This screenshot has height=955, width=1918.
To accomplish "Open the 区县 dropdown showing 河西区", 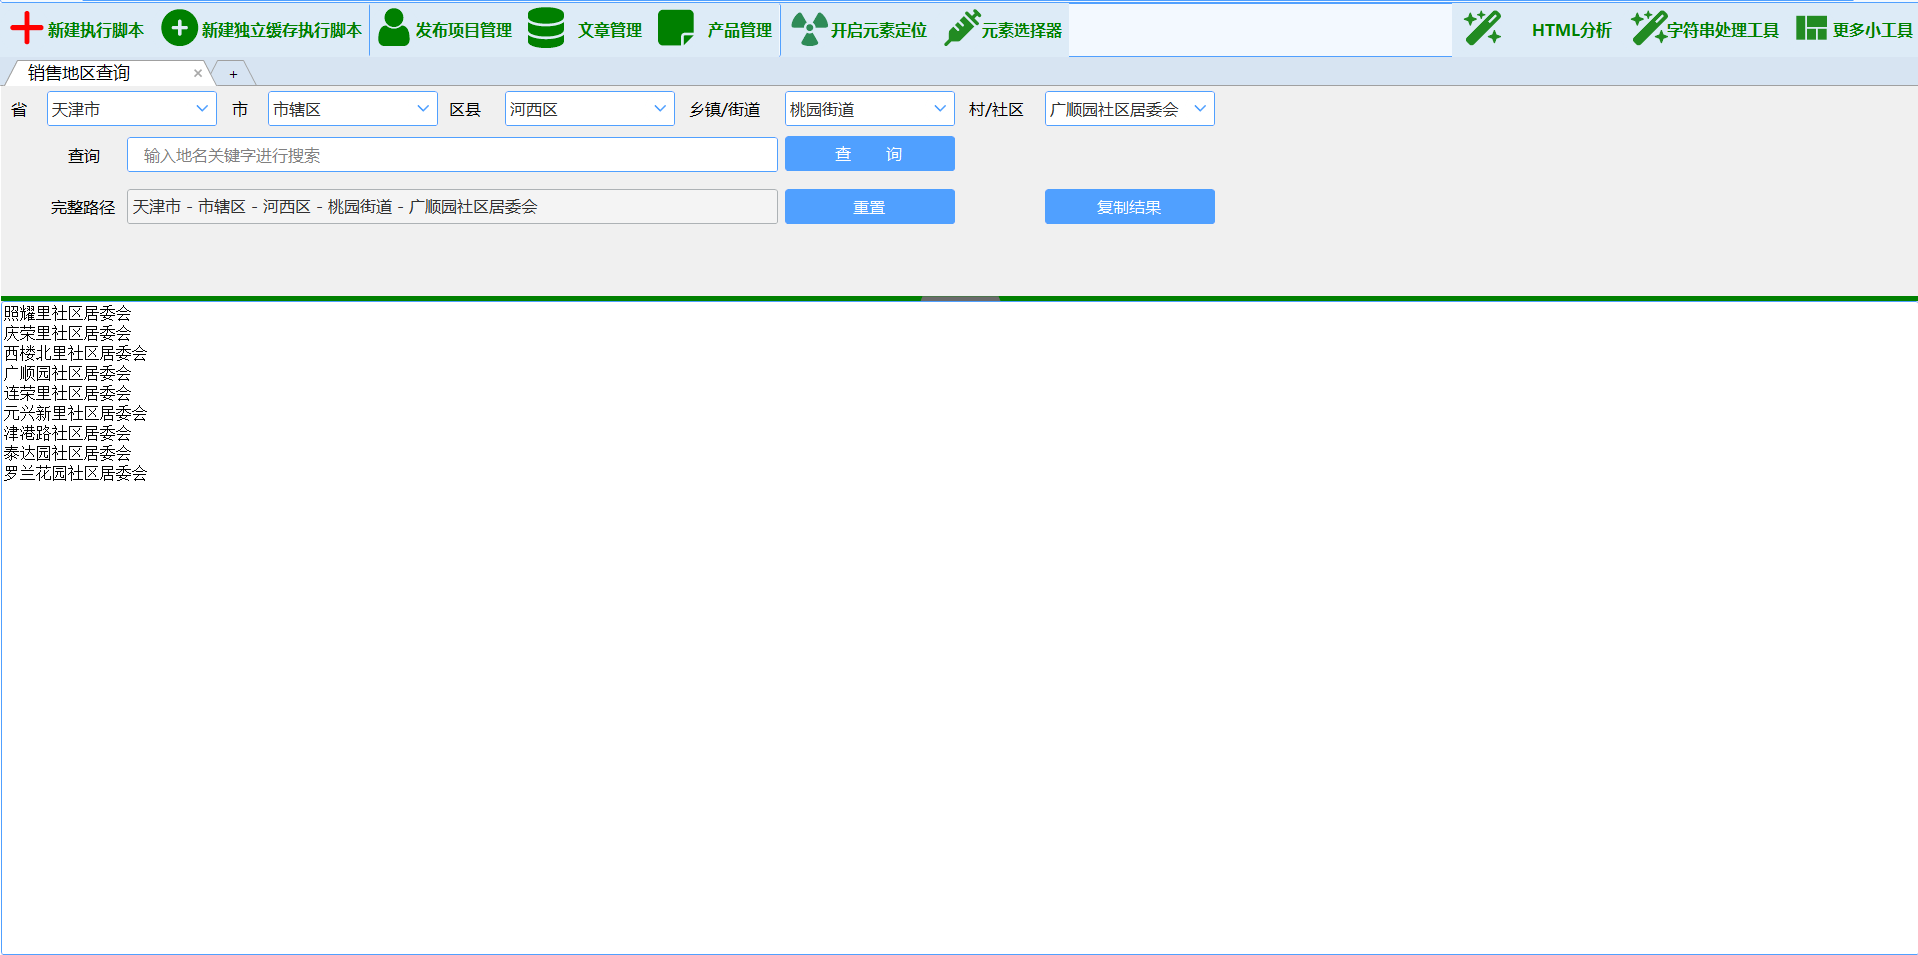I will [589, 109].
